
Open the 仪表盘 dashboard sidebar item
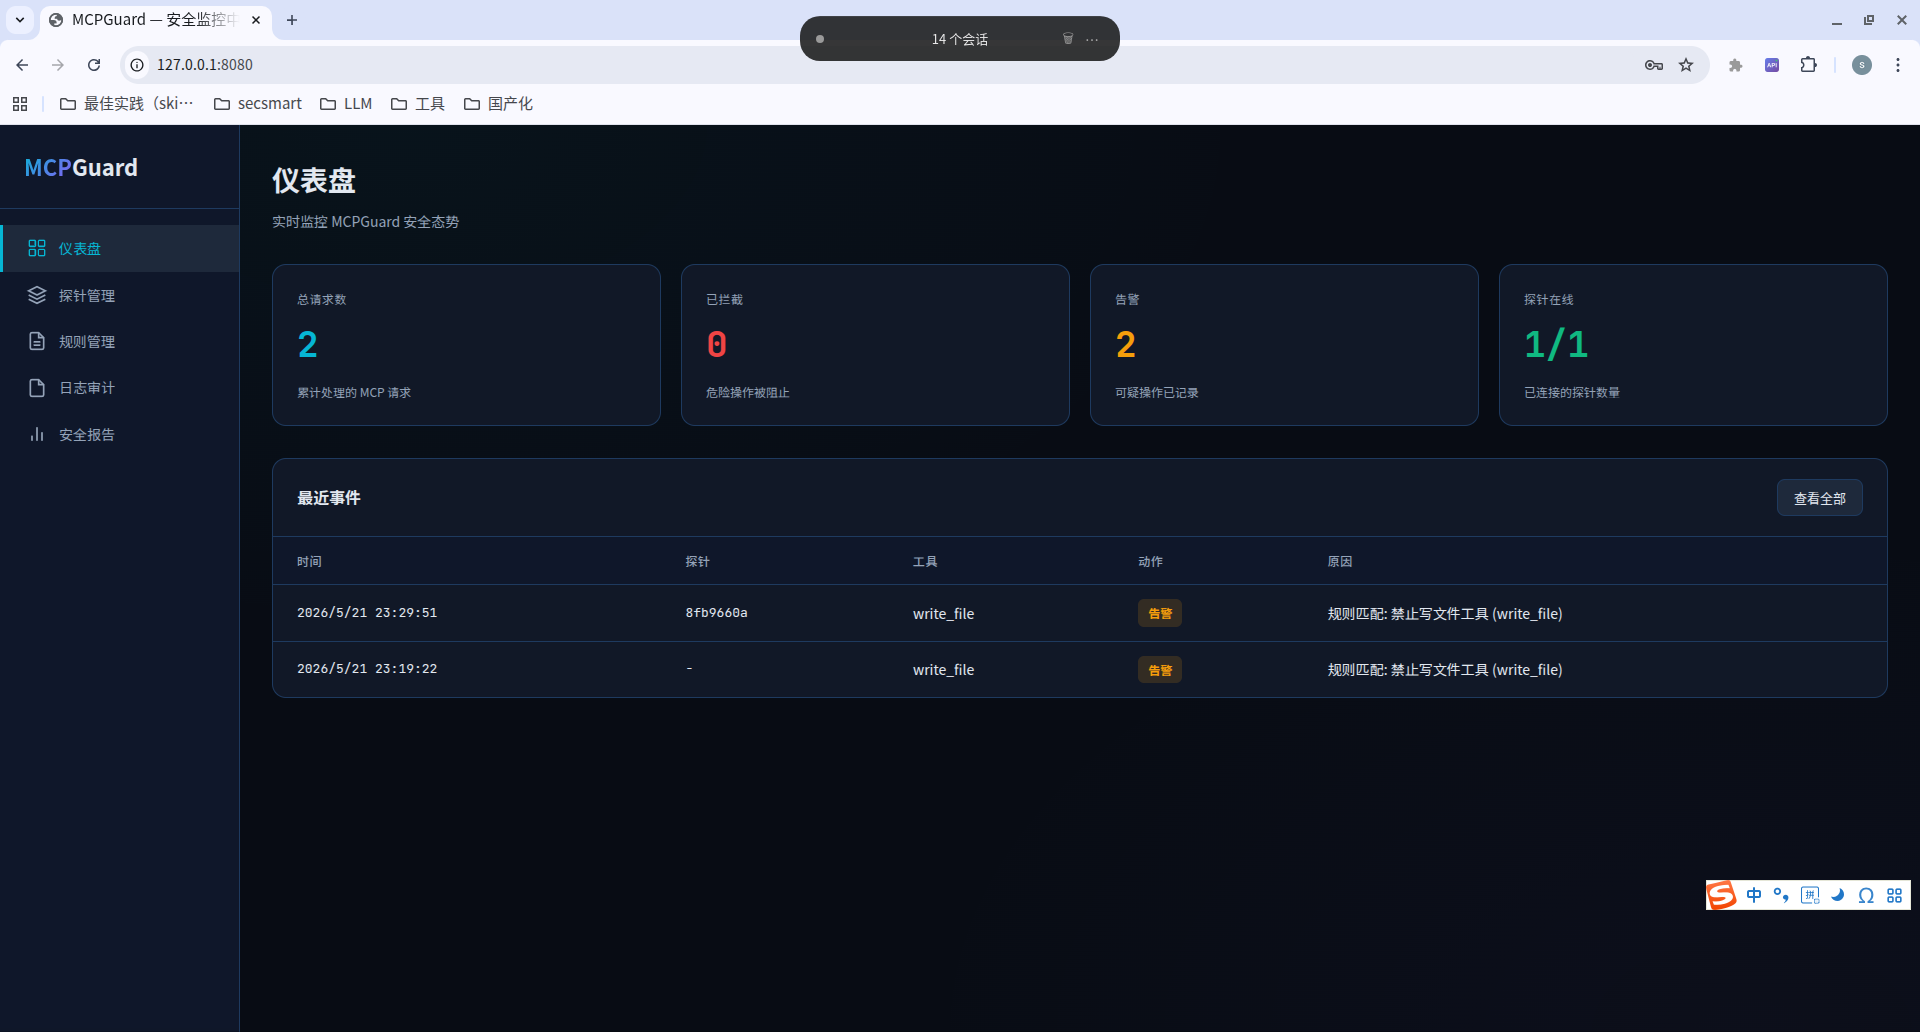(120, 248)
